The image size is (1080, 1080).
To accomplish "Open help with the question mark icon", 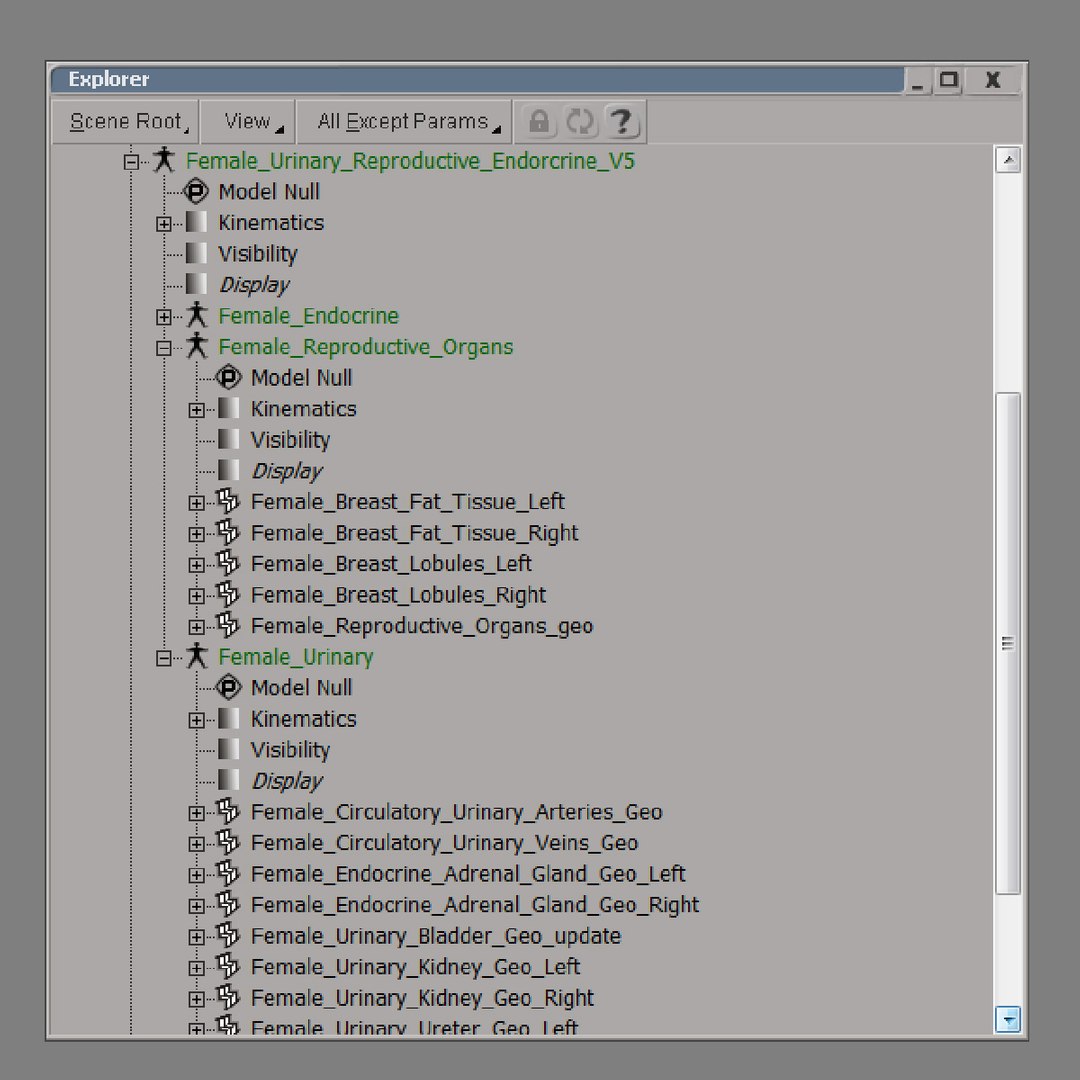I will pos(622,122).
